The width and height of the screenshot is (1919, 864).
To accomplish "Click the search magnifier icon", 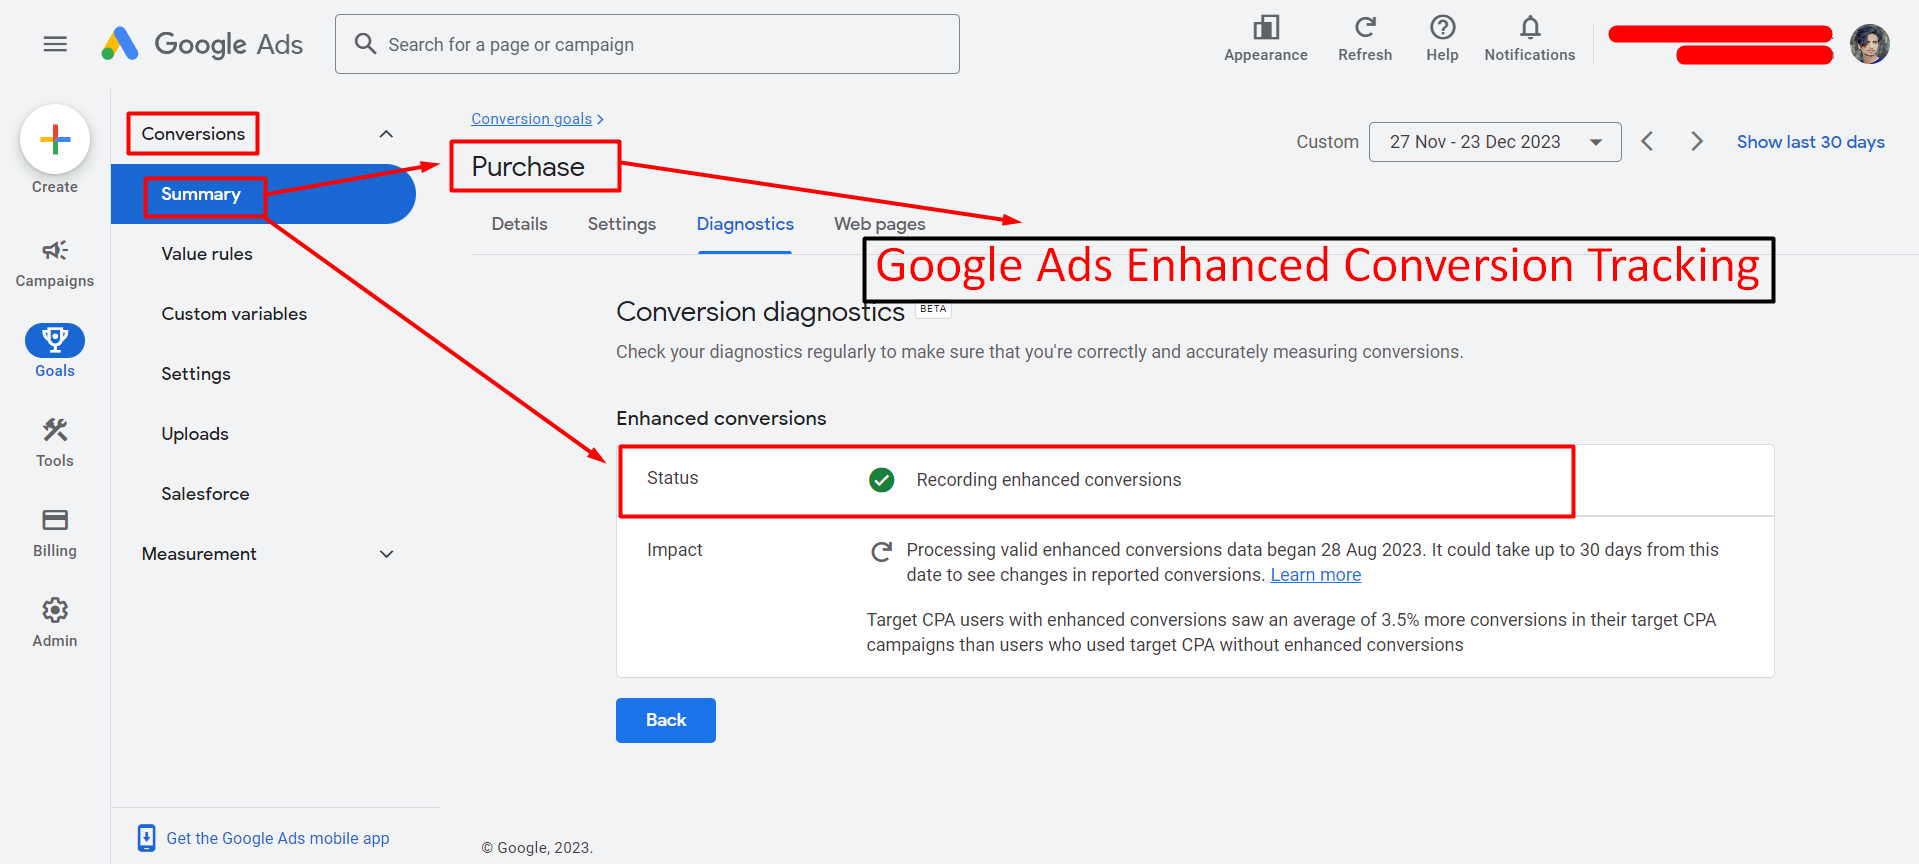I will [366, 44].
